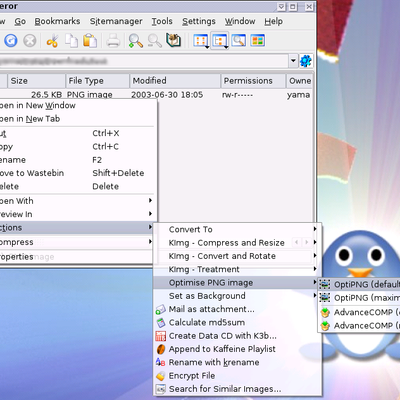The image size is (400, 400).
Task: Click the grey stop loading icon
Action: point(30,41)
